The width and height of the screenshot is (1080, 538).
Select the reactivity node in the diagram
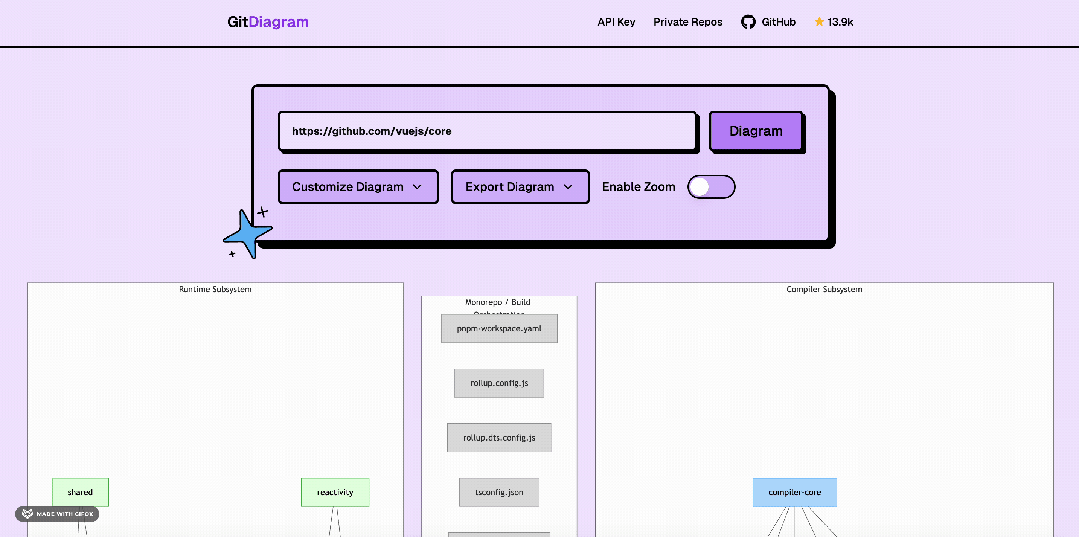[335, 492]
